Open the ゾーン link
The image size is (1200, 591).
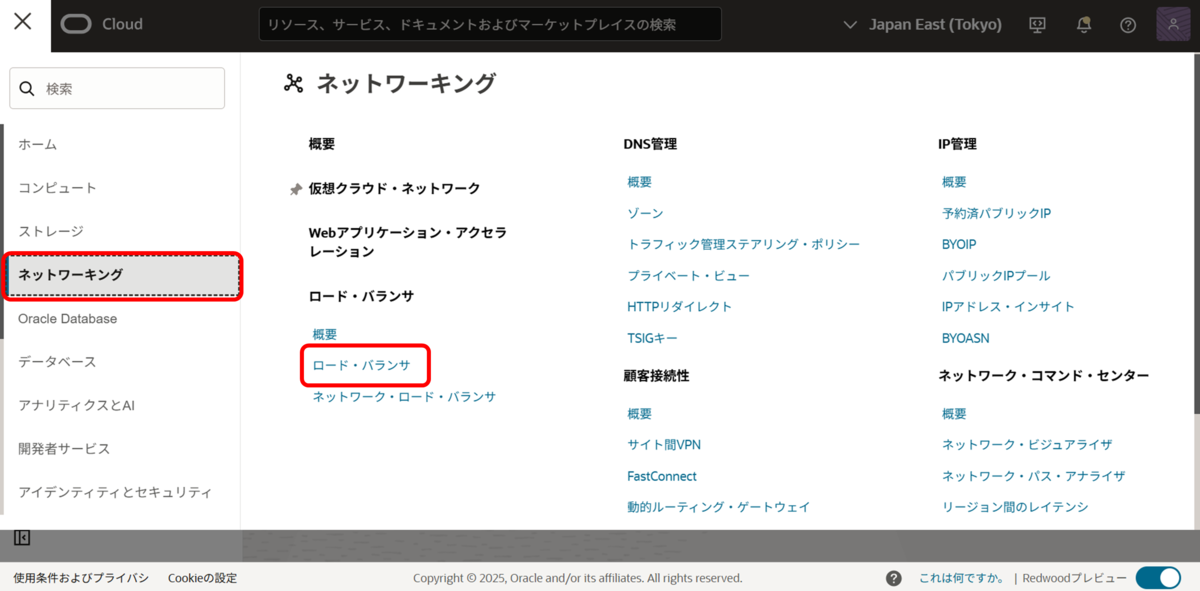click(x=645, y=213)
